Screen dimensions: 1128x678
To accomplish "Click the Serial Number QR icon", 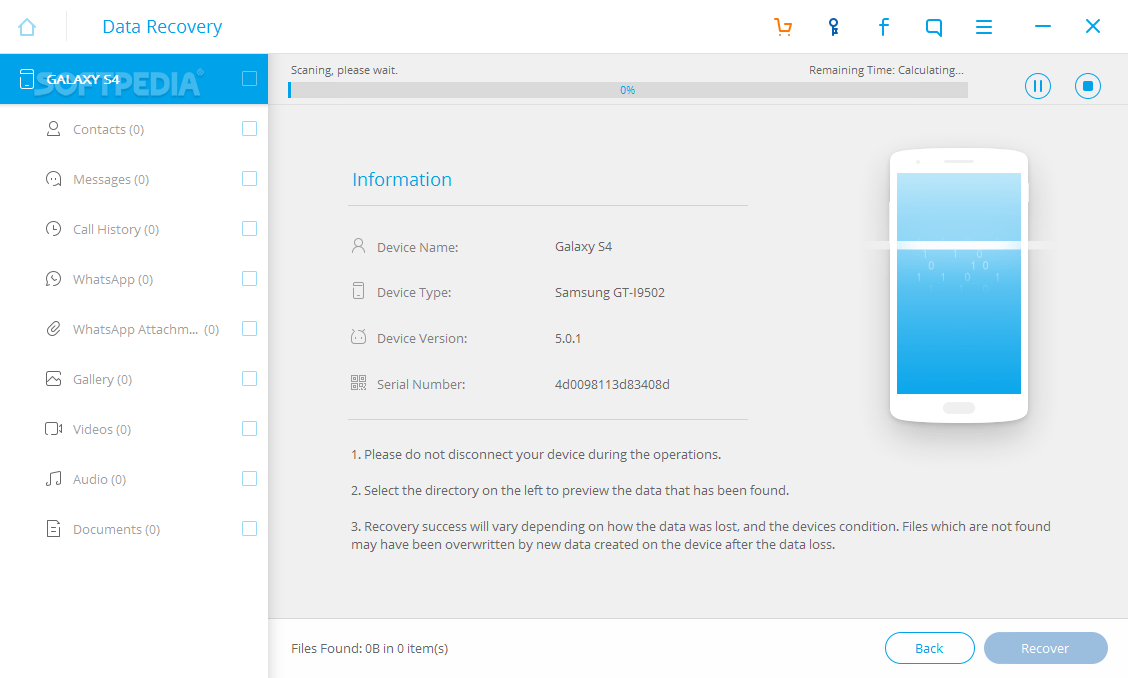I will [358, 382].
